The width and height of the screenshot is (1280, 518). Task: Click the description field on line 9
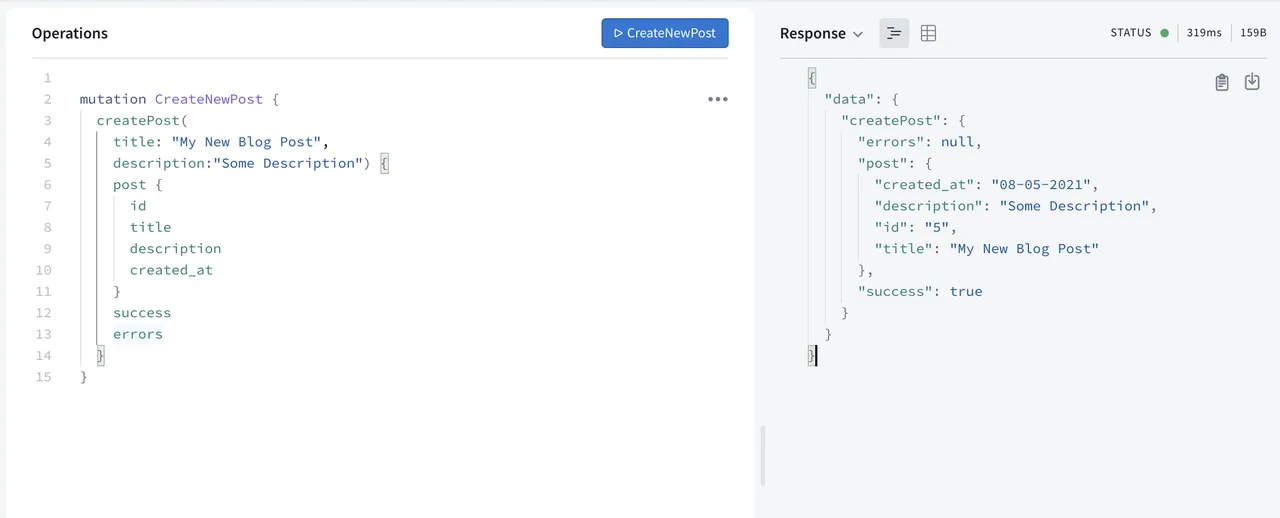(175, 248)
